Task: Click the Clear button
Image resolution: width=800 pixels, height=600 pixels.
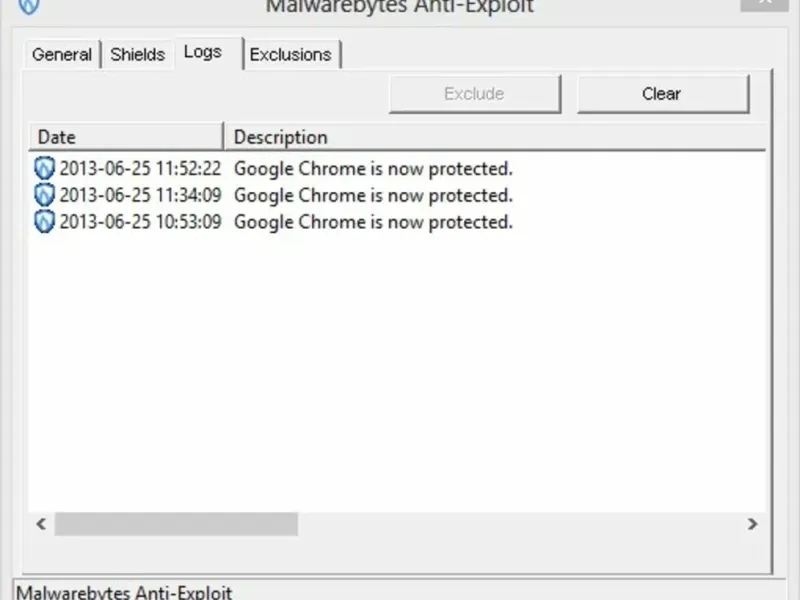Action: 663,94
